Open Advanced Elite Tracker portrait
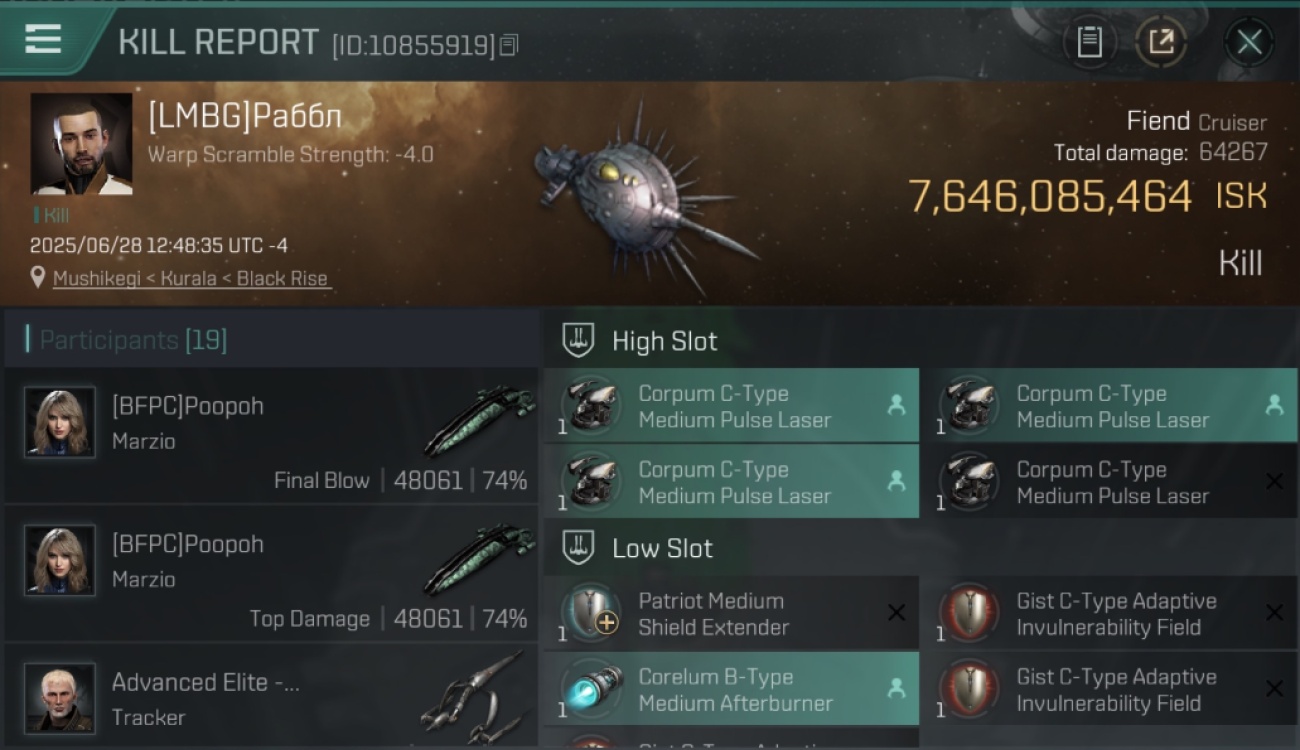Image resolution: width=1300 pixels, height=750 pixels. (60, 697)
